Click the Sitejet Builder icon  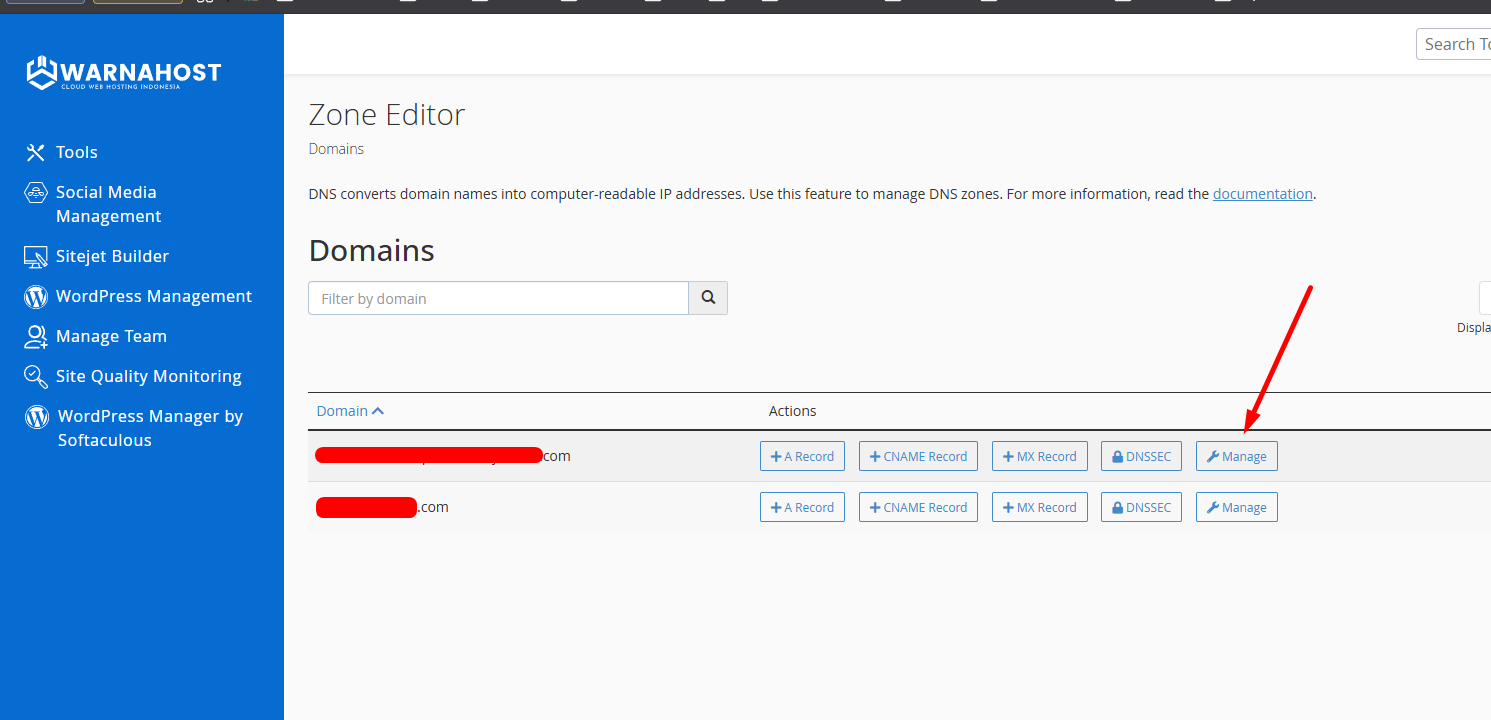pos(35,256)
